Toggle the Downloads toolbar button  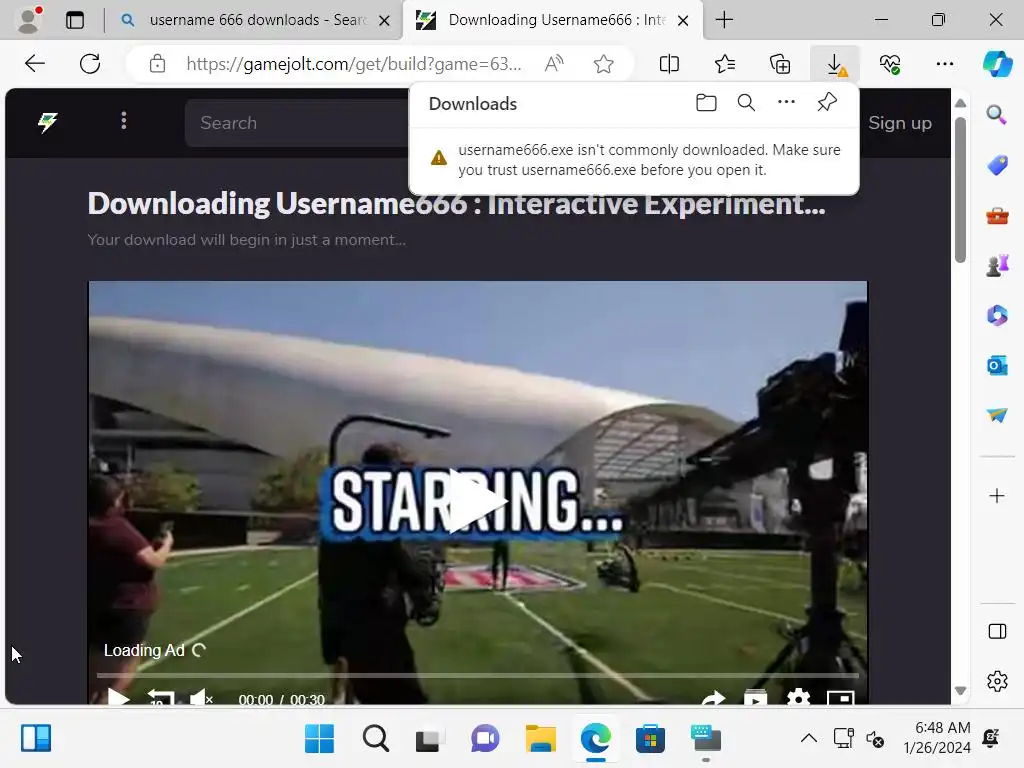pos(835,64)
